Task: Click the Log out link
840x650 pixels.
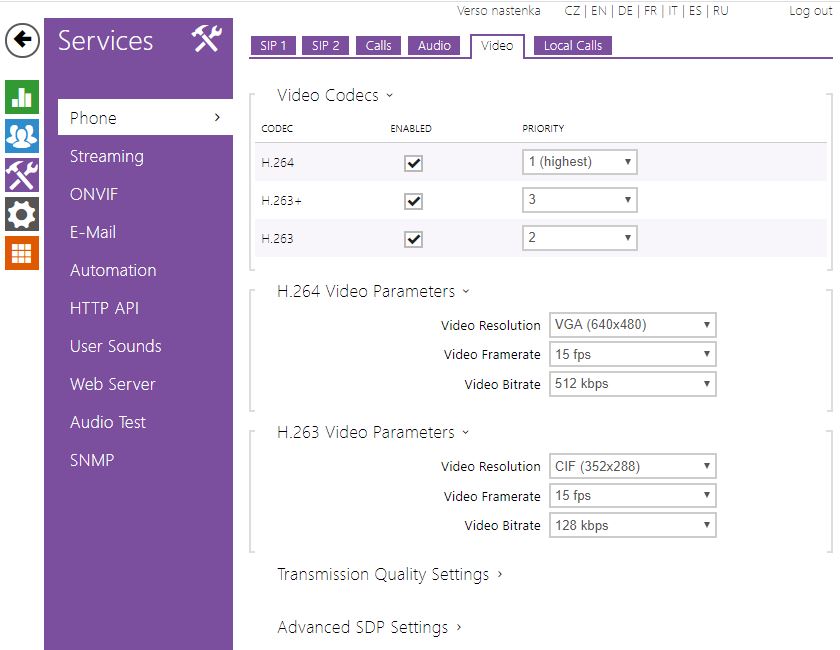Action: pos(810,11)
